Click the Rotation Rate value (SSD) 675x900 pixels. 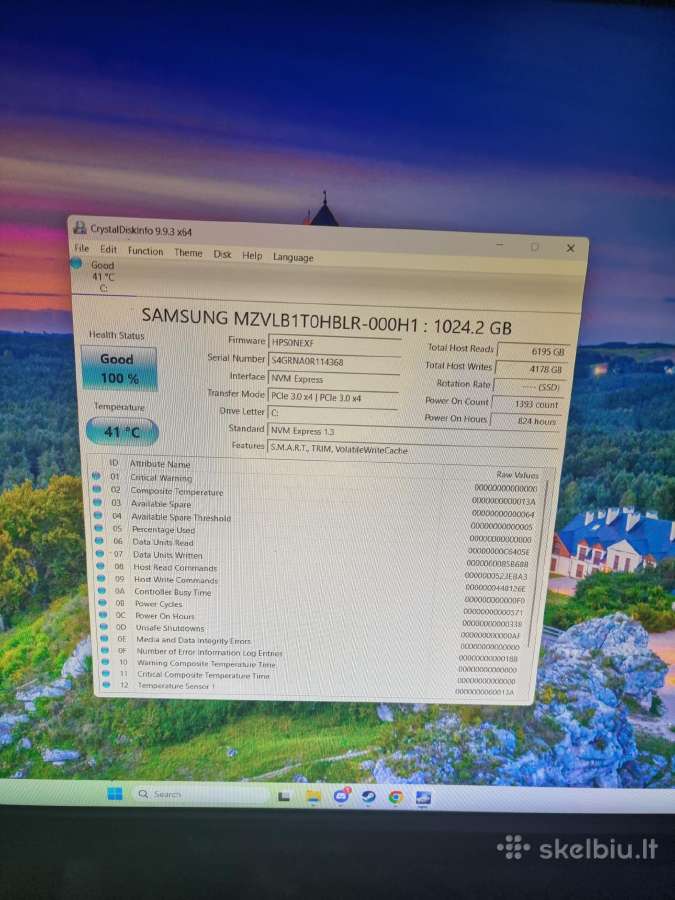click(529, 387)
